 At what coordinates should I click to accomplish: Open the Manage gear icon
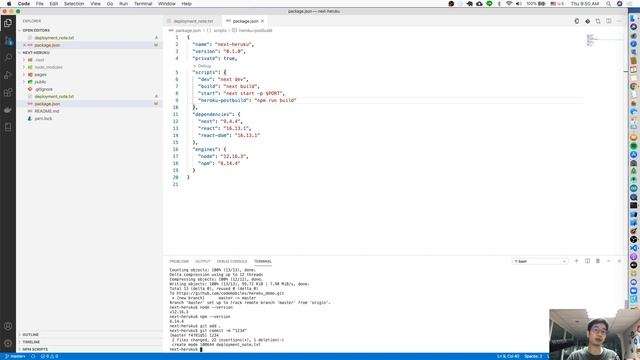[8, 343]
